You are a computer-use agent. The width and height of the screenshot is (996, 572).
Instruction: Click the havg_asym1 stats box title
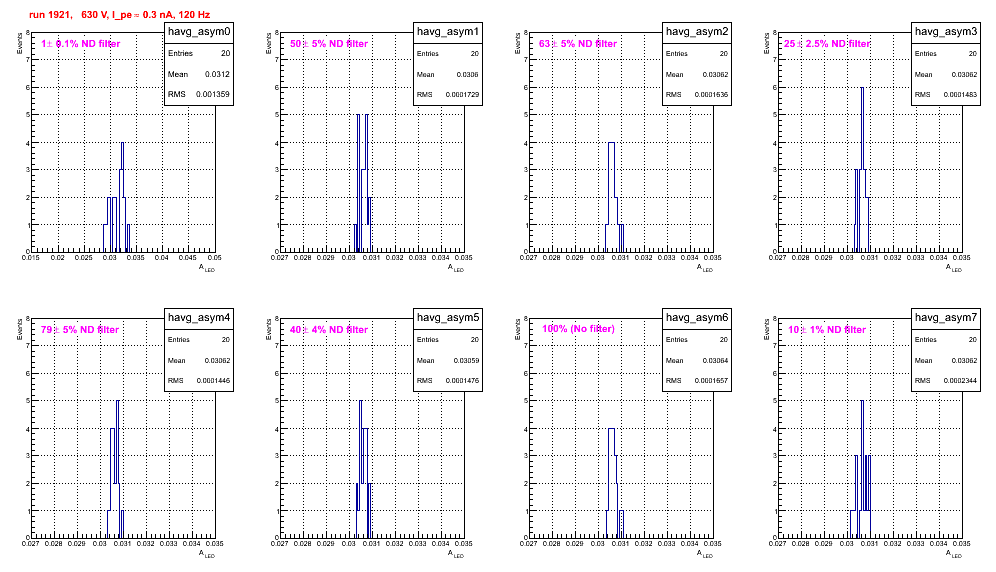[448, 32]
